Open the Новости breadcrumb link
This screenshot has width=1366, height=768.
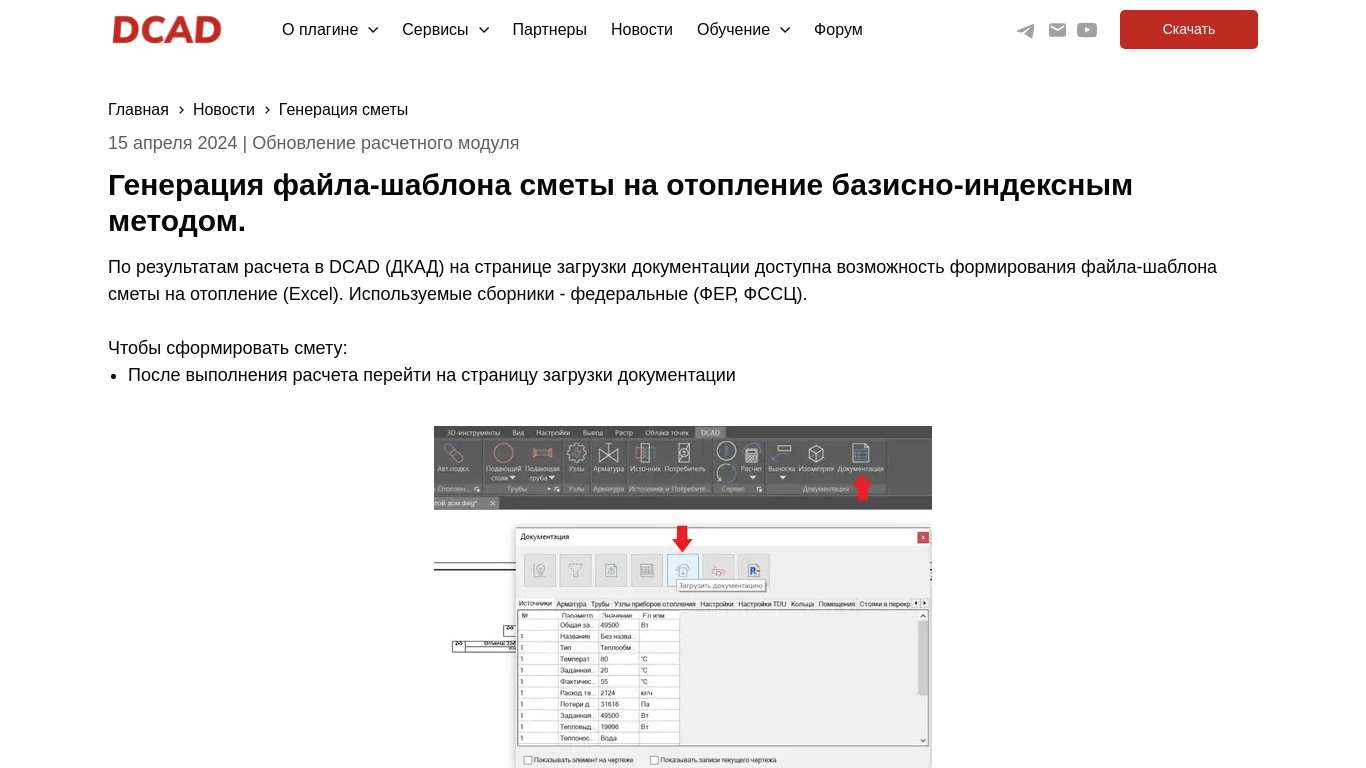pos(224,110)
